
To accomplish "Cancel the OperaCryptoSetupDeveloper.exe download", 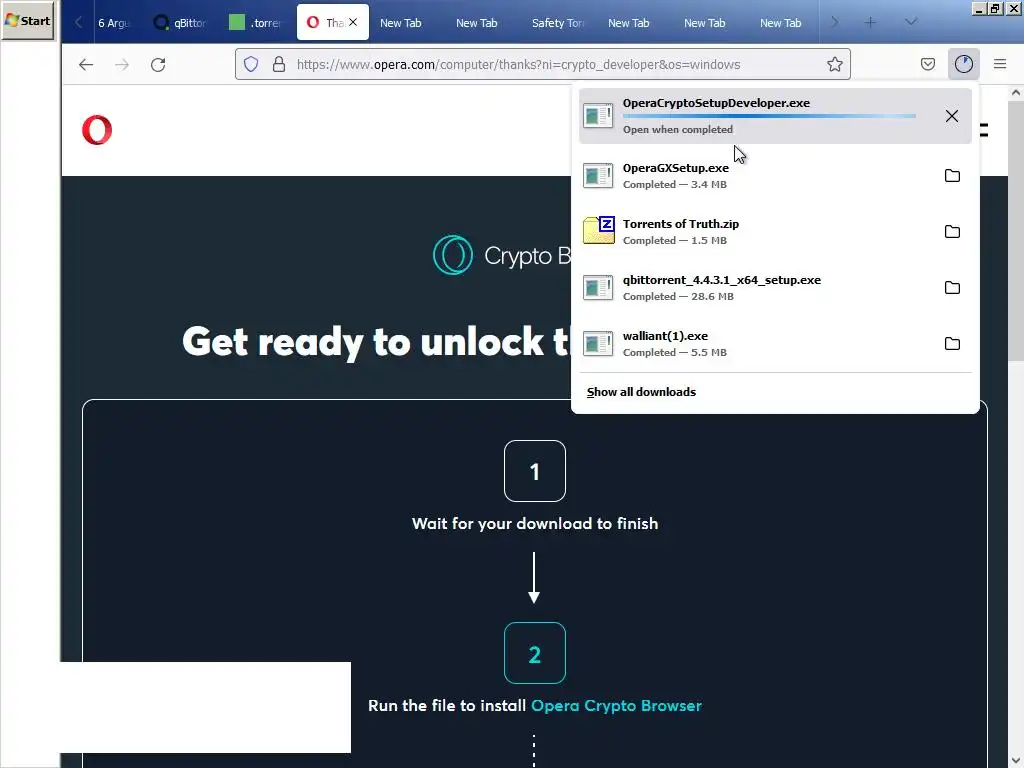I will tap(952, 116).
